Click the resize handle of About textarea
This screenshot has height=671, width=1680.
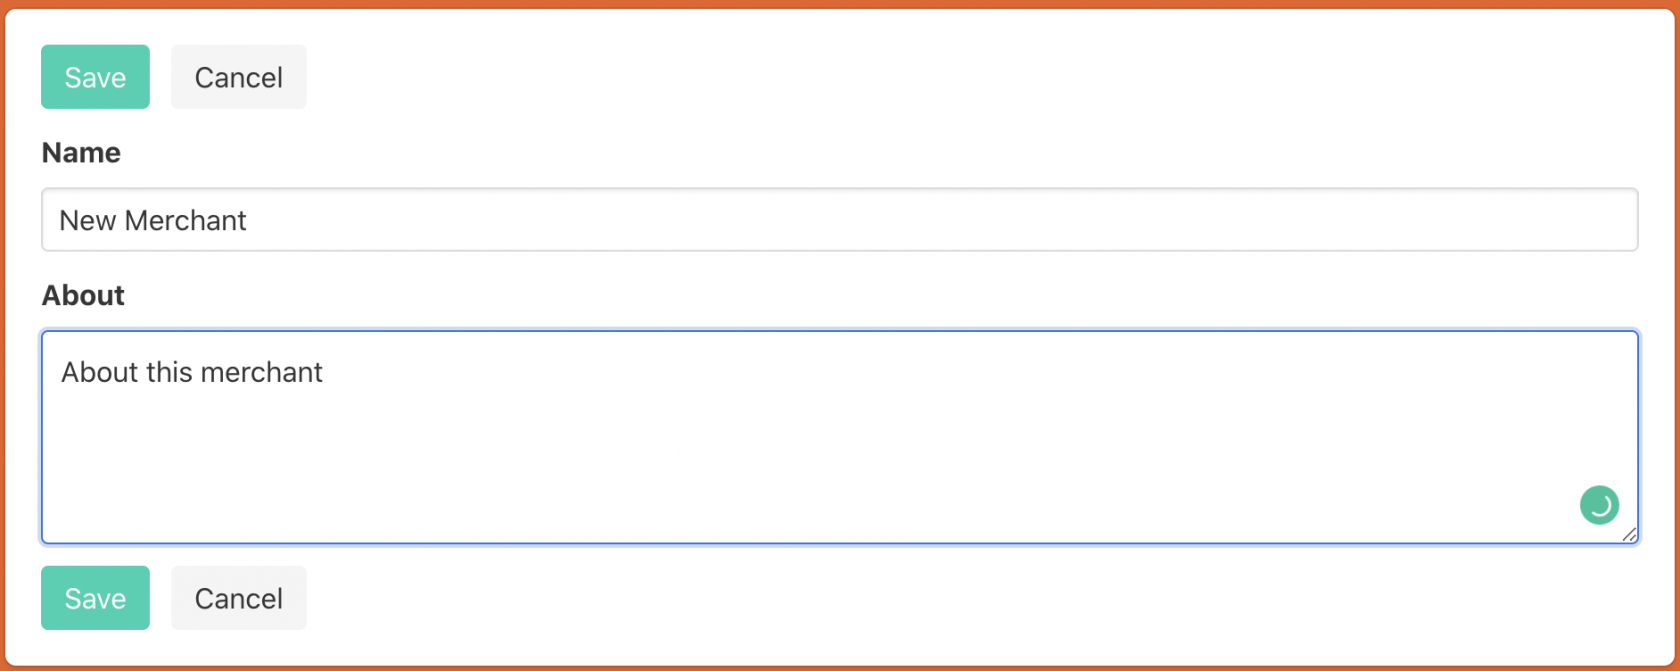[x=1629, y=535]
